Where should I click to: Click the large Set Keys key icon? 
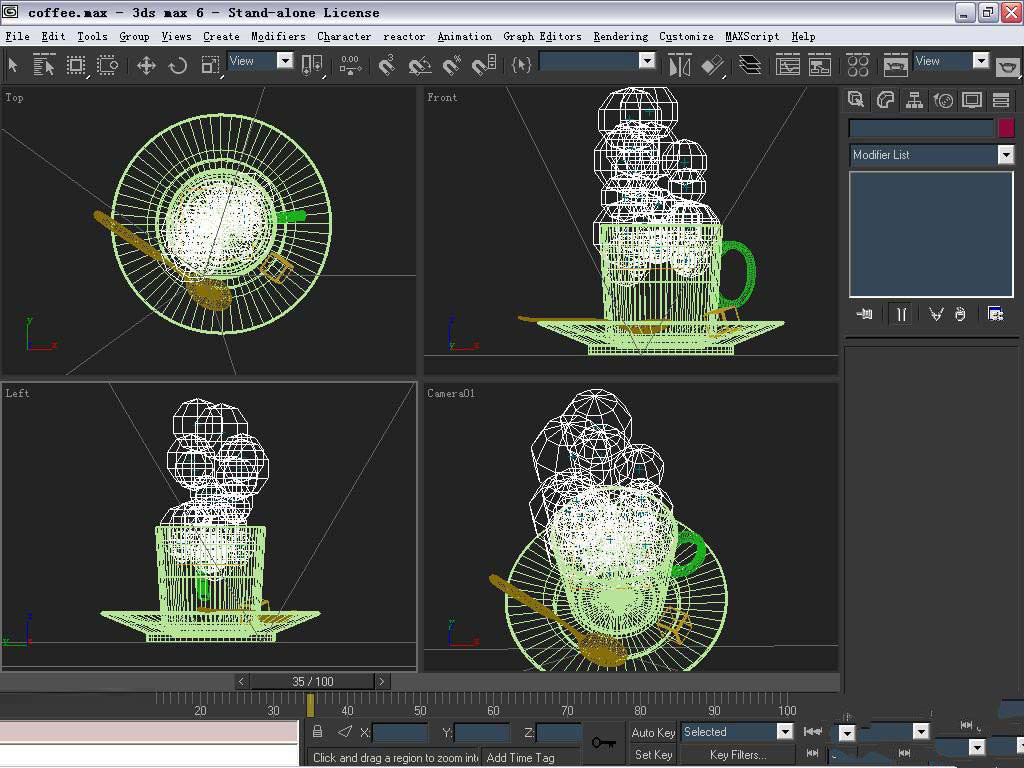[x=603, y=743]
